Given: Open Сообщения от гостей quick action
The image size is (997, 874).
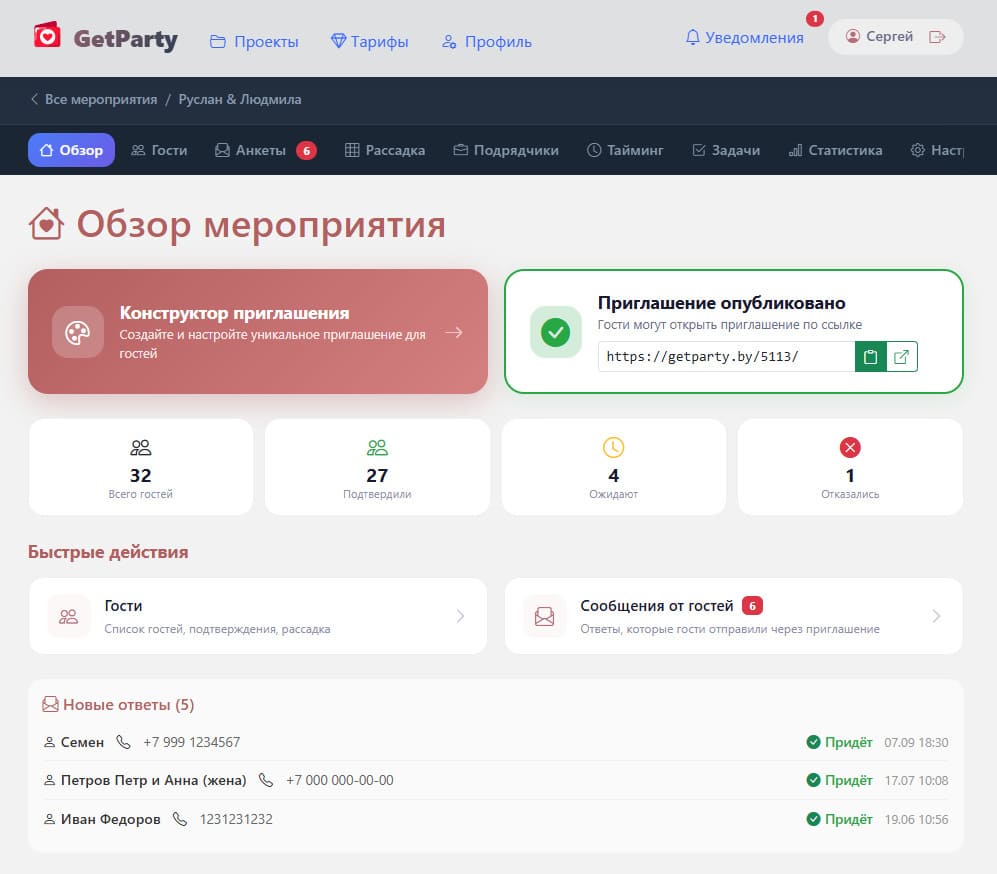Looking at the screenshot, I should click(734, 616).
